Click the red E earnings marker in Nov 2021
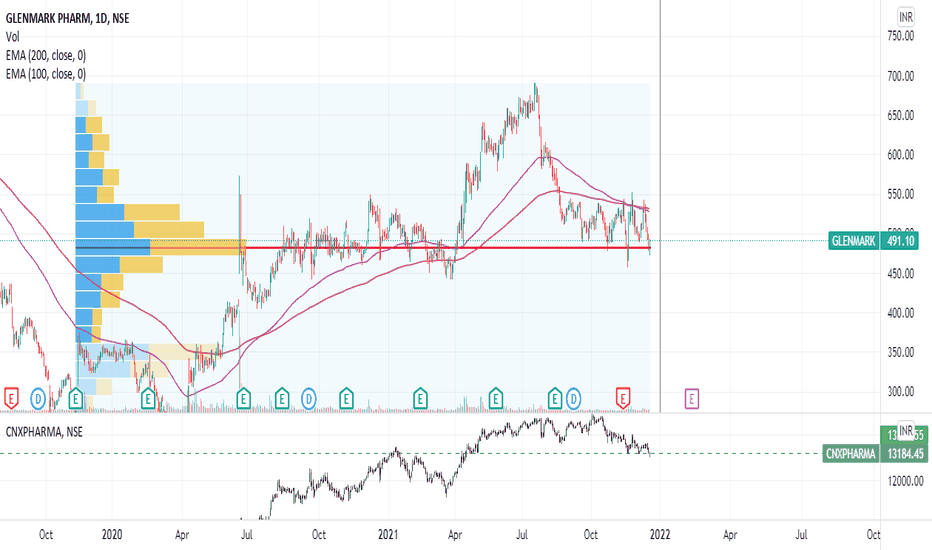 click(x=623, y=398)
